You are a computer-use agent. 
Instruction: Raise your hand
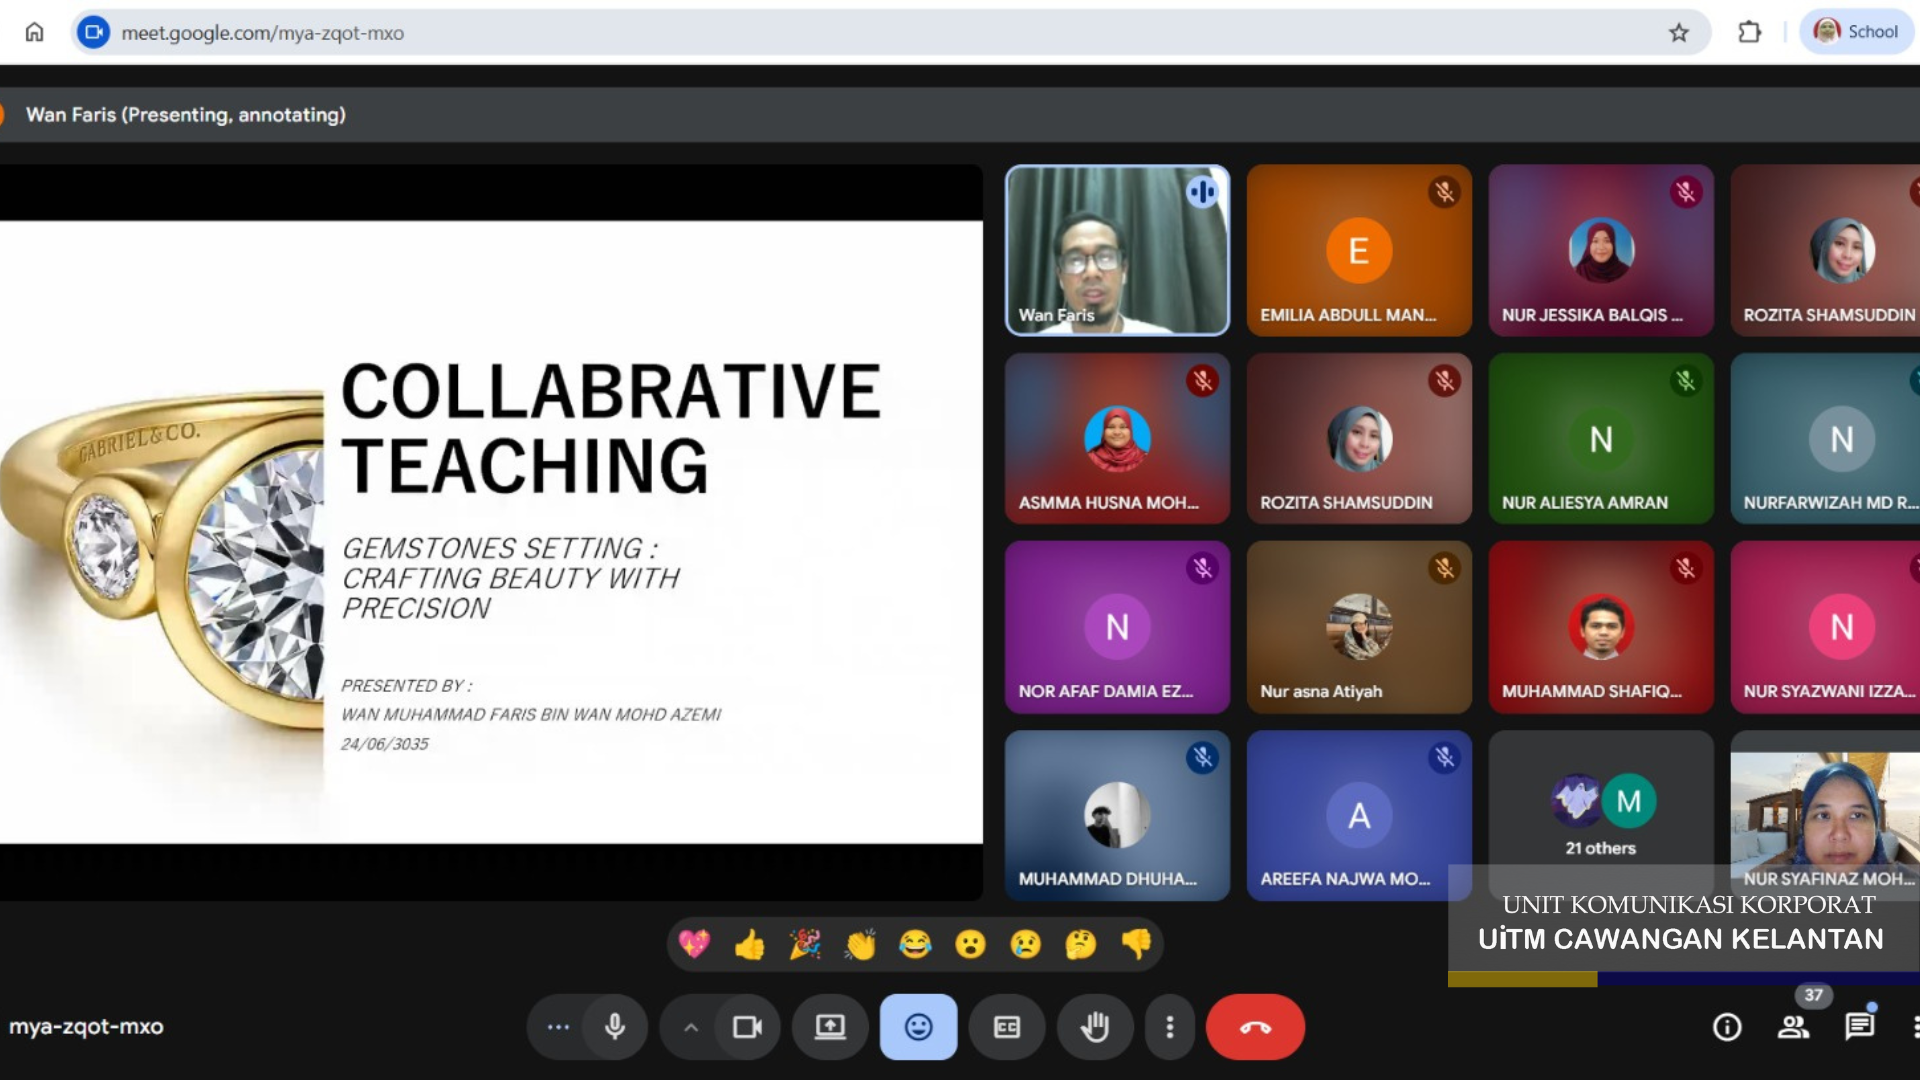tap(1095, 1027)
